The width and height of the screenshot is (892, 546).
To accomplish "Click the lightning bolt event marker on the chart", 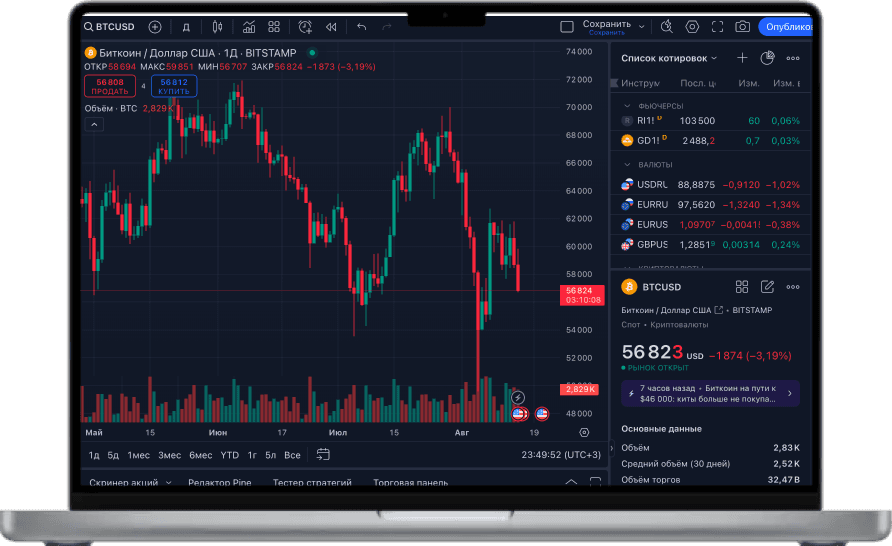I will (518, 398).
